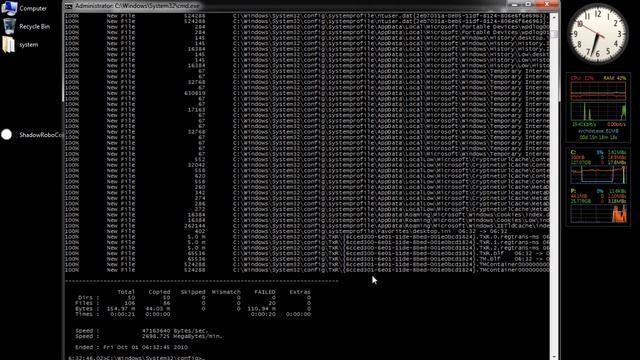Click the TxR.0.regtrans-ms file line
Screen dimensions: 640x360
(391, 237)
